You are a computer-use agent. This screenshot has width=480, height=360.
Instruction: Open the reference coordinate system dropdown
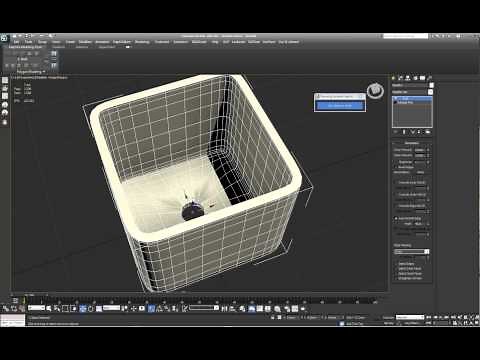(x=111, y=308)
